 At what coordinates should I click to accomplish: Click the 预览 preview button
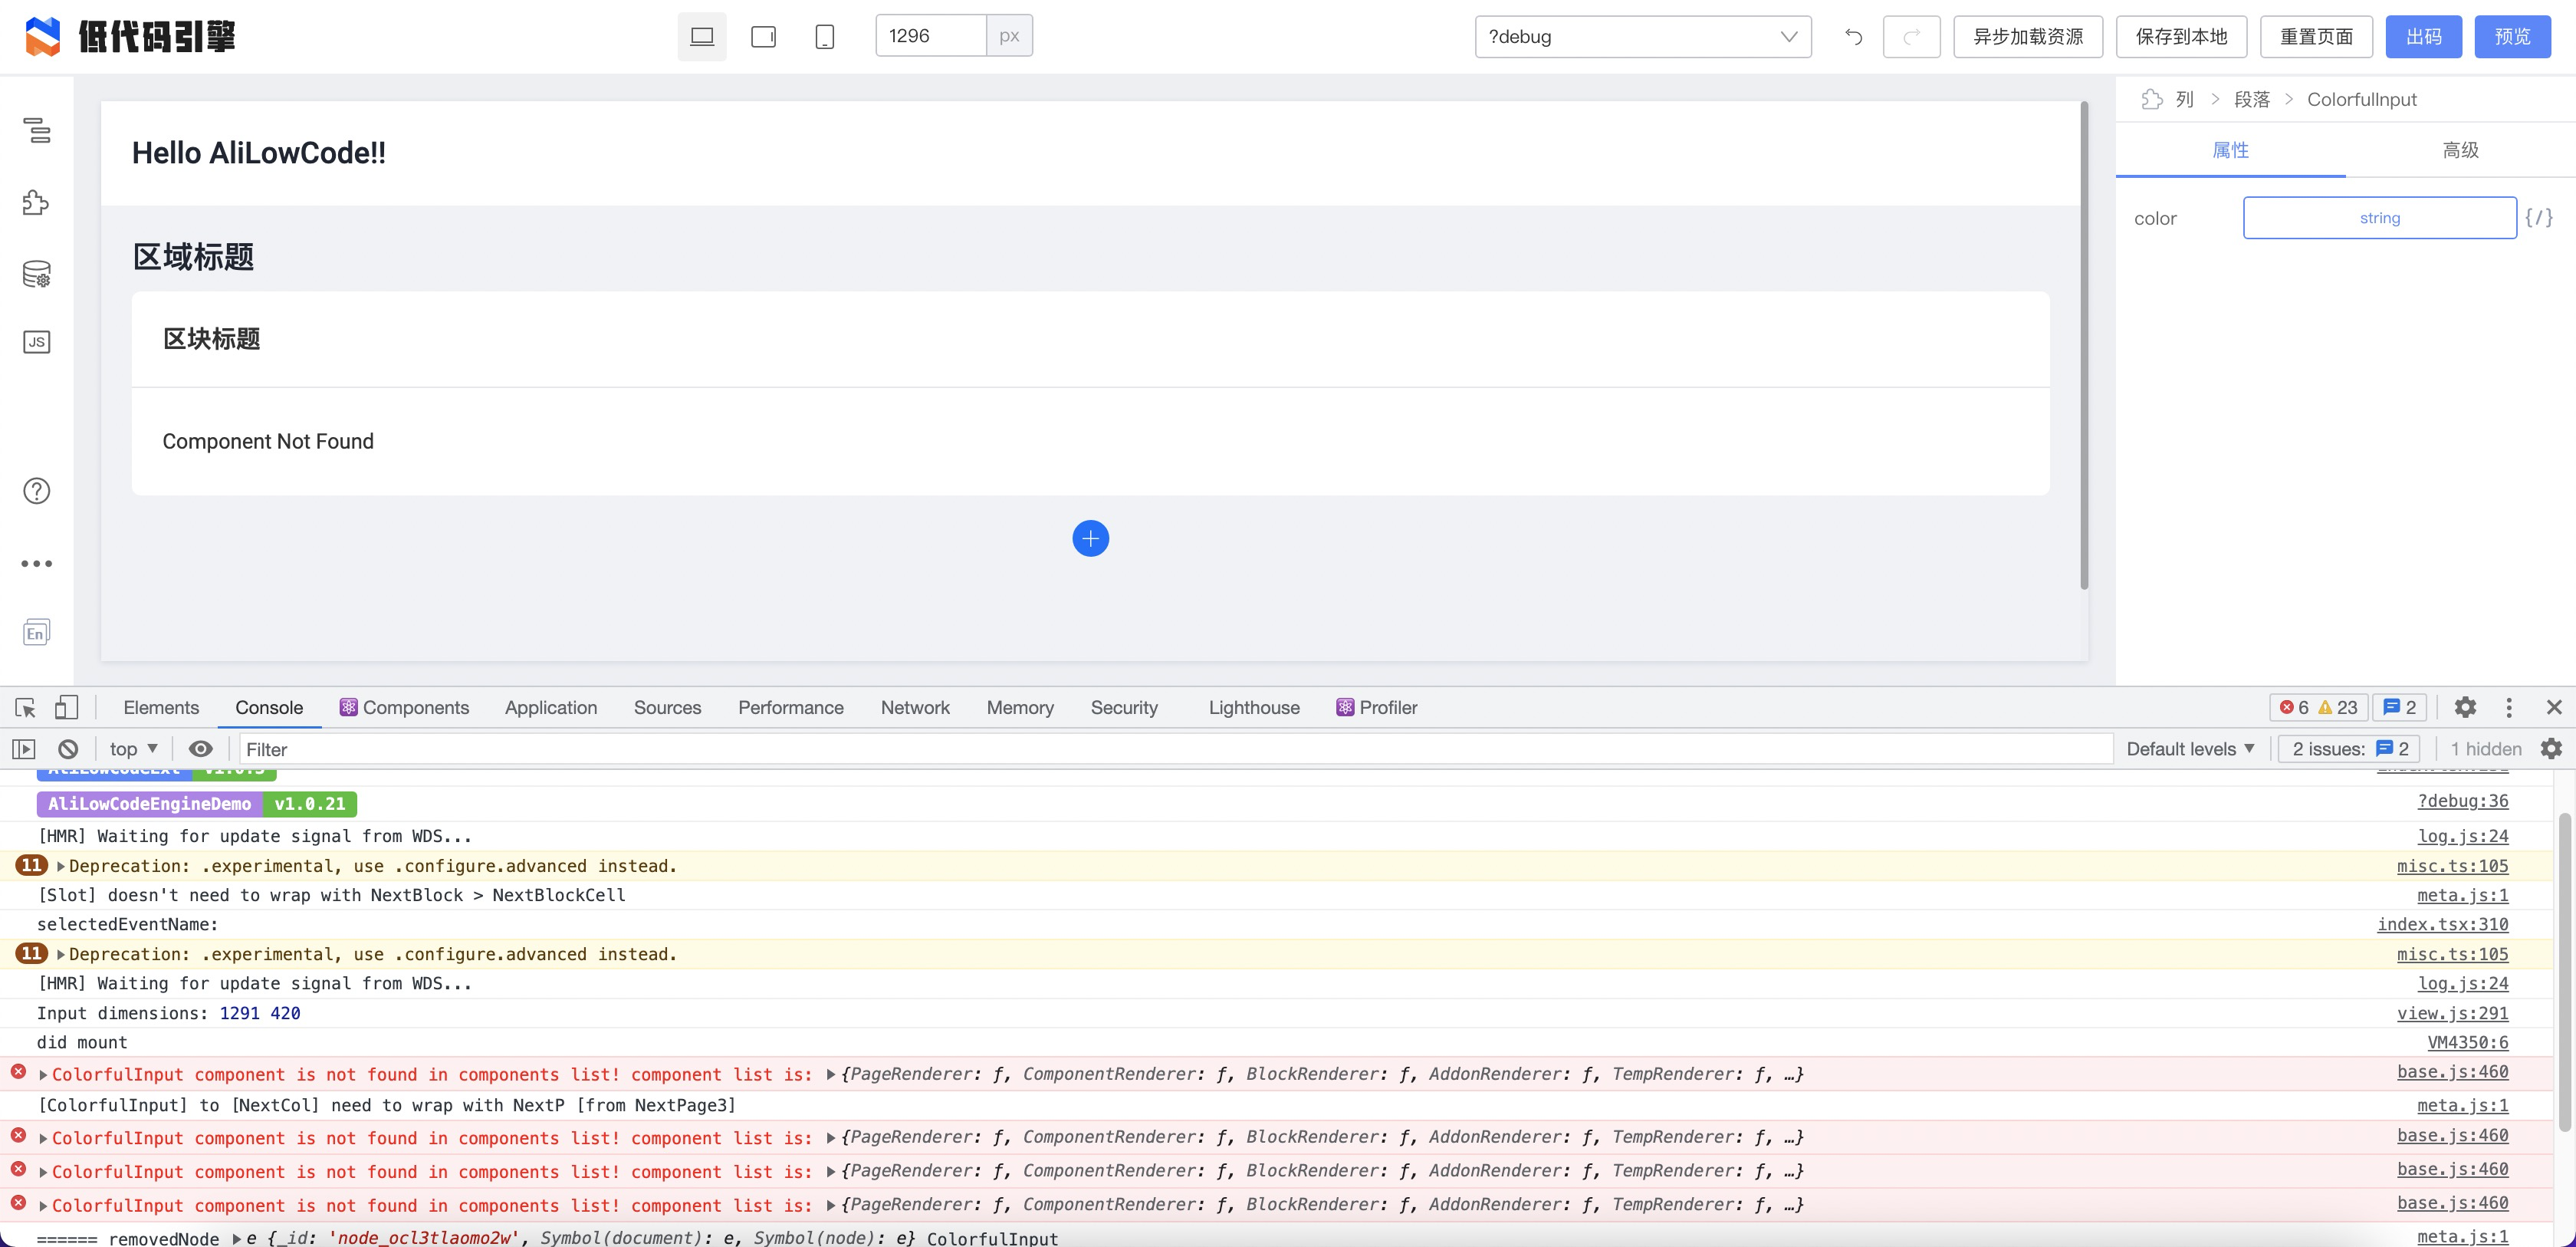click(x=2512, y=36)
